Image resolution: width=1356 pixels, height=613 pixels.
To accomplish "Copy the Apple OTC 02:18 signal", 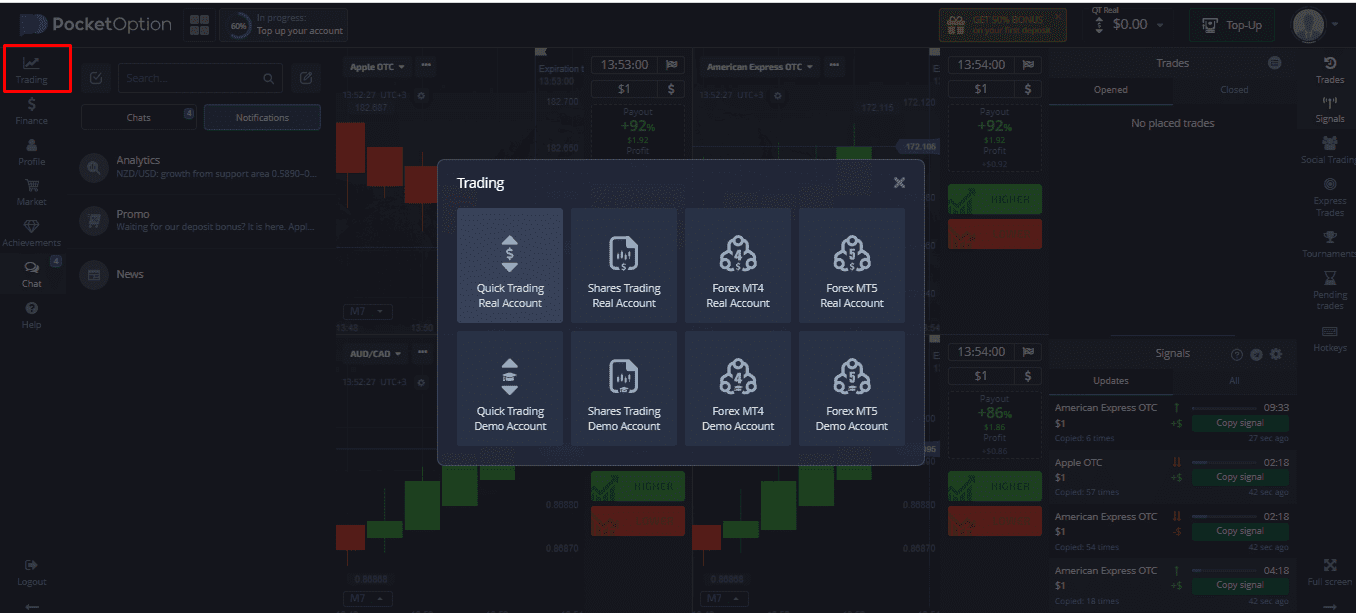I will [1240, 477].
